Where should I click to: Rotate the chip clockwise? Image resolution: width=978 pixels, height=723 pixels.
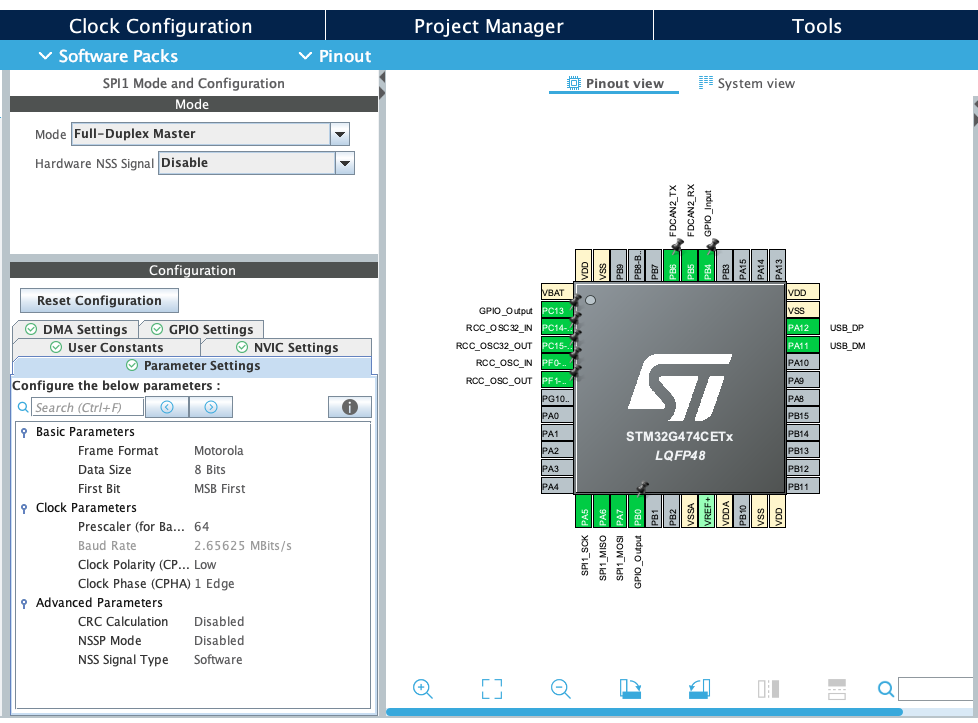coord(630,689)
